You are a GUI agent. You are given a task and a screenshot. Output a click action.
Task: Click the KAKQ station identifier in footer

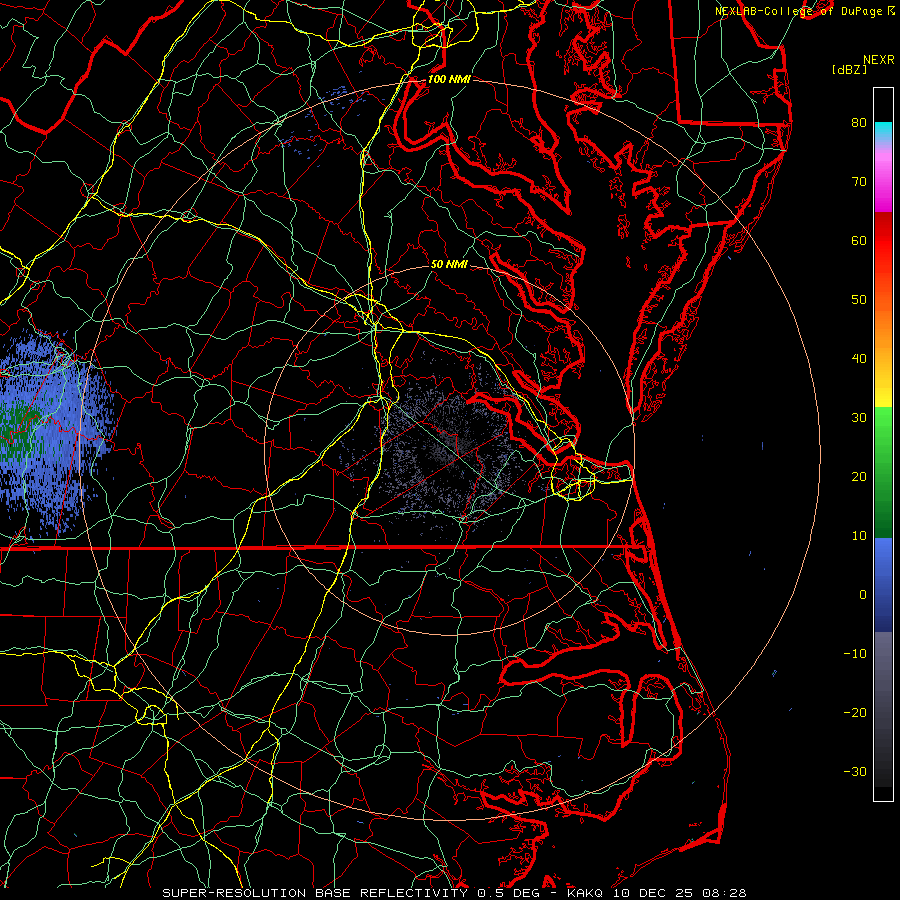click(587, 893)
